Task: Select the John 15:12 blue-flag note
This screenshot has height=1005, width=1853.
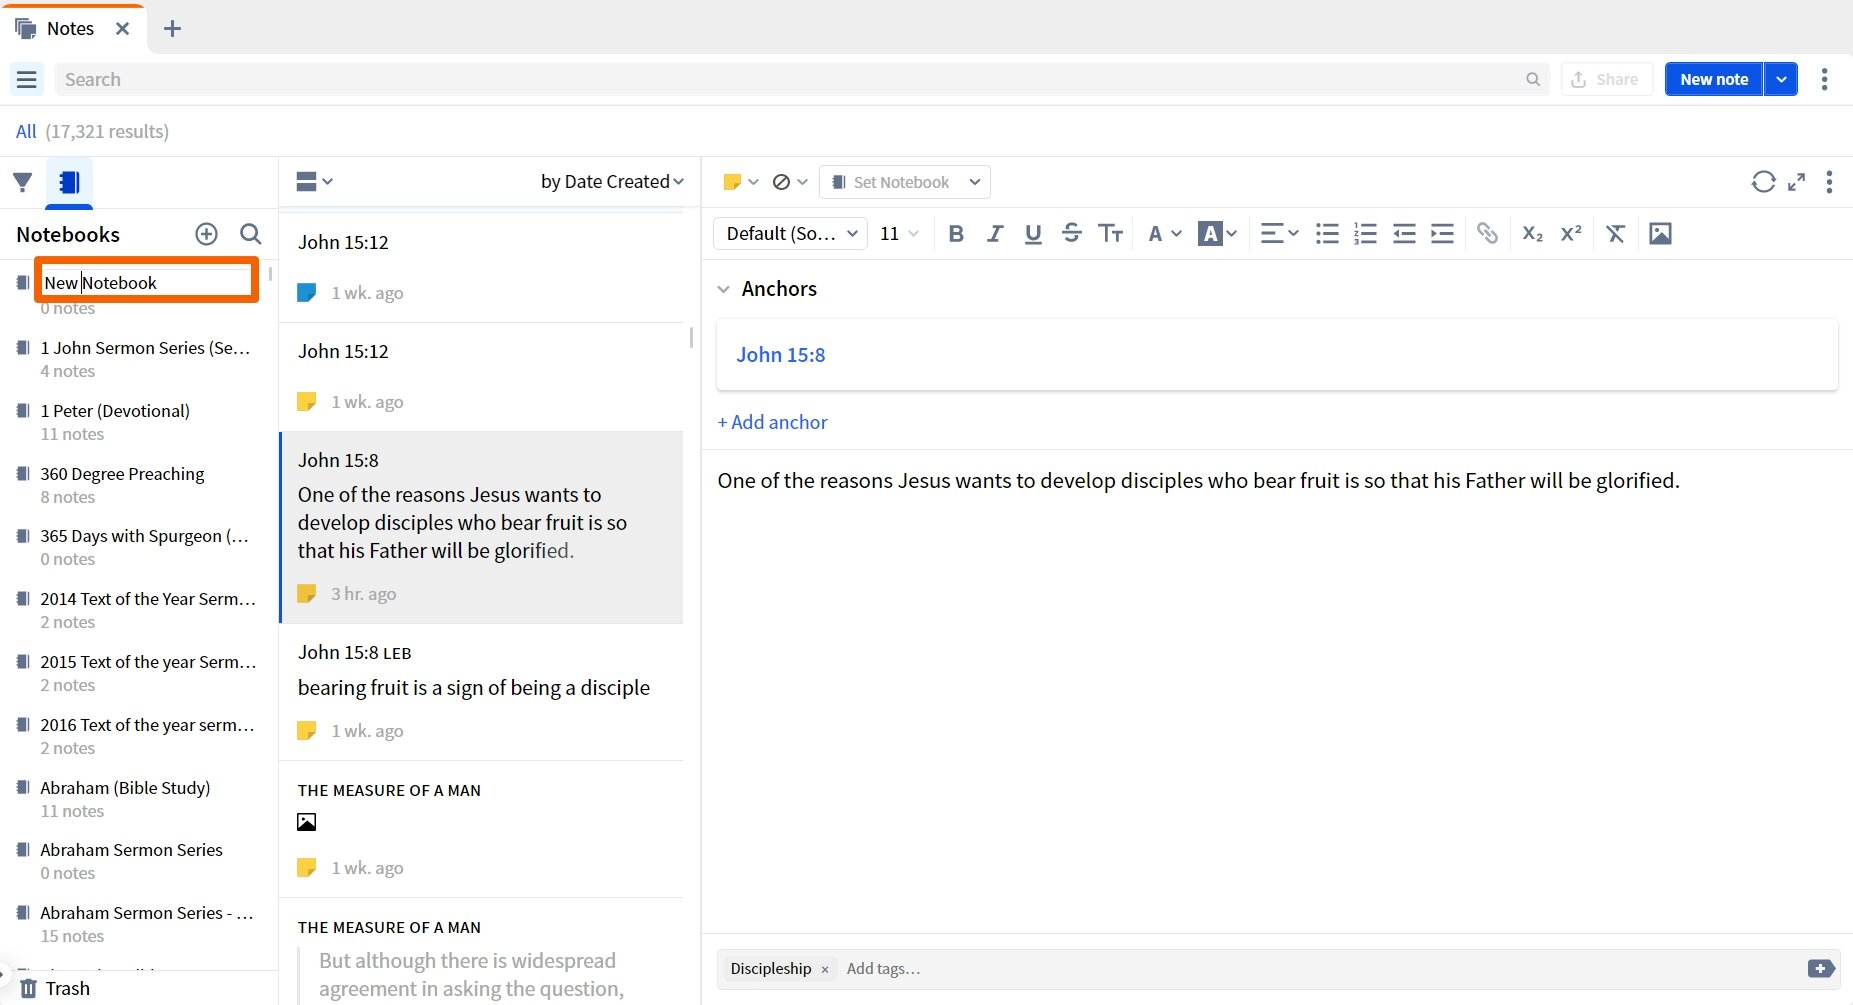Action: tap(482, 268)
